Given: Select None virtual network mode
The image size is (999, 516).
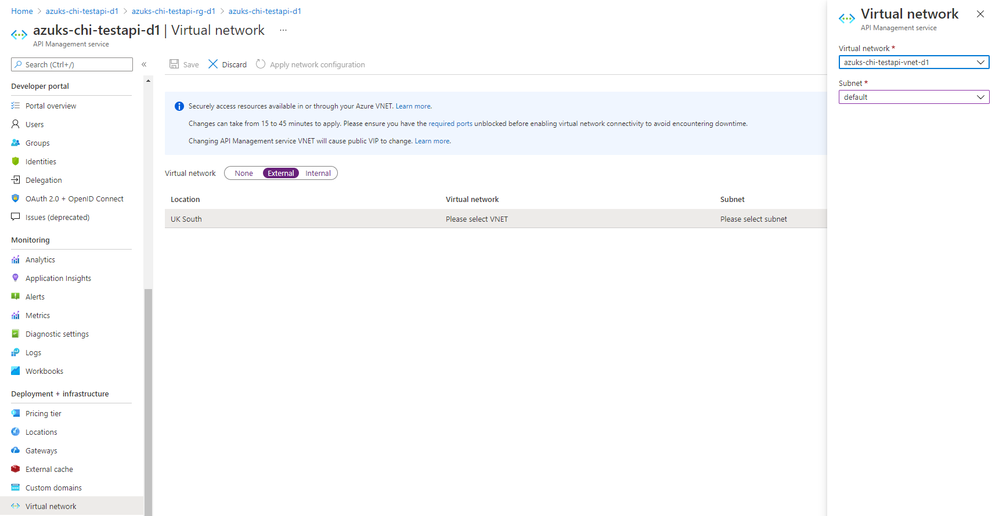Looking at the screenshot, I should click(243, 173).
